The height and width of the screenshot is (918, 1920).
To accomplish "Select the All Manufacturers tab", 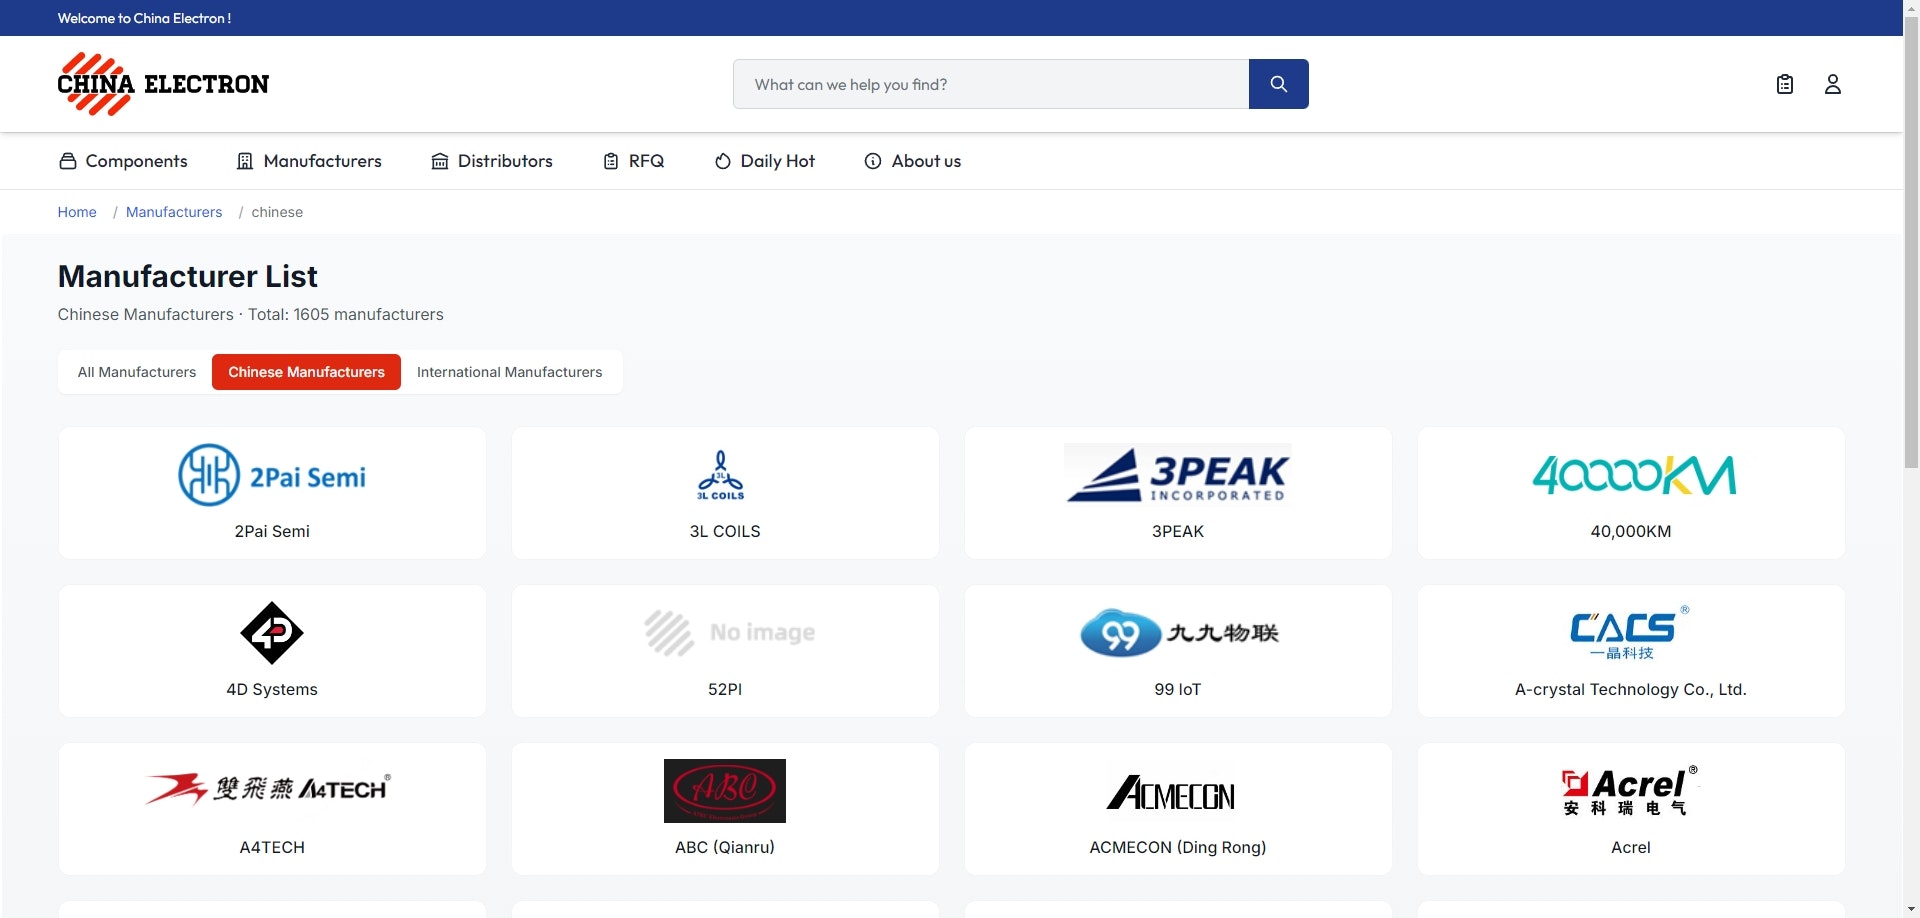I will (x=137, y=372).
